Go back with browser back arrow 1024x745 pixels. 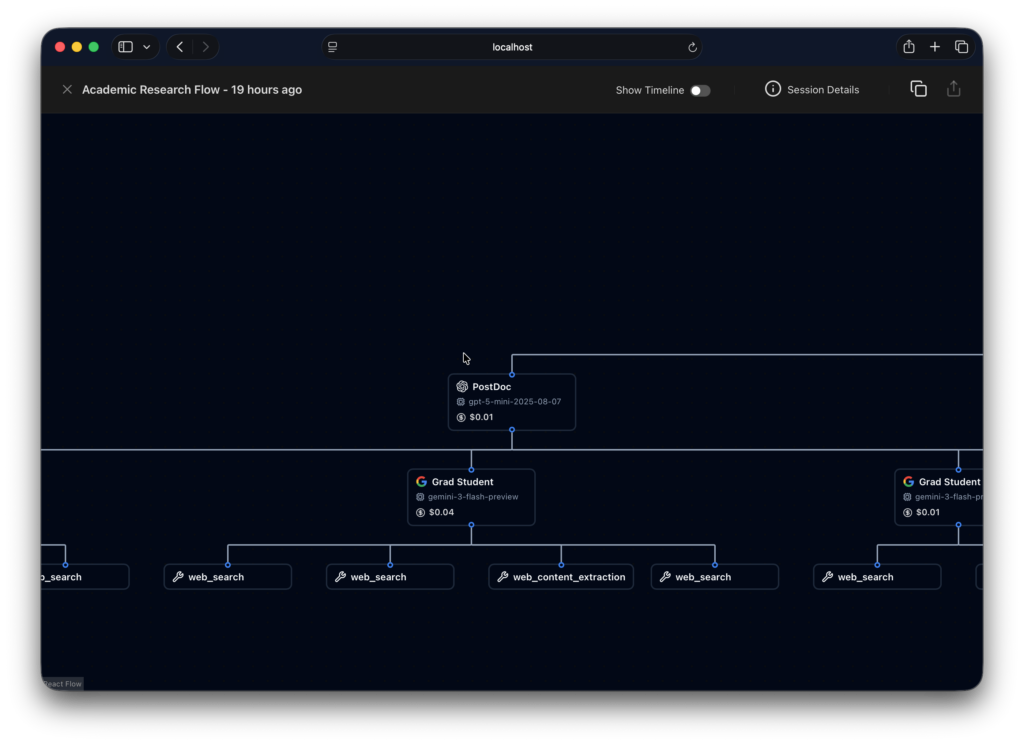point(180,47)
